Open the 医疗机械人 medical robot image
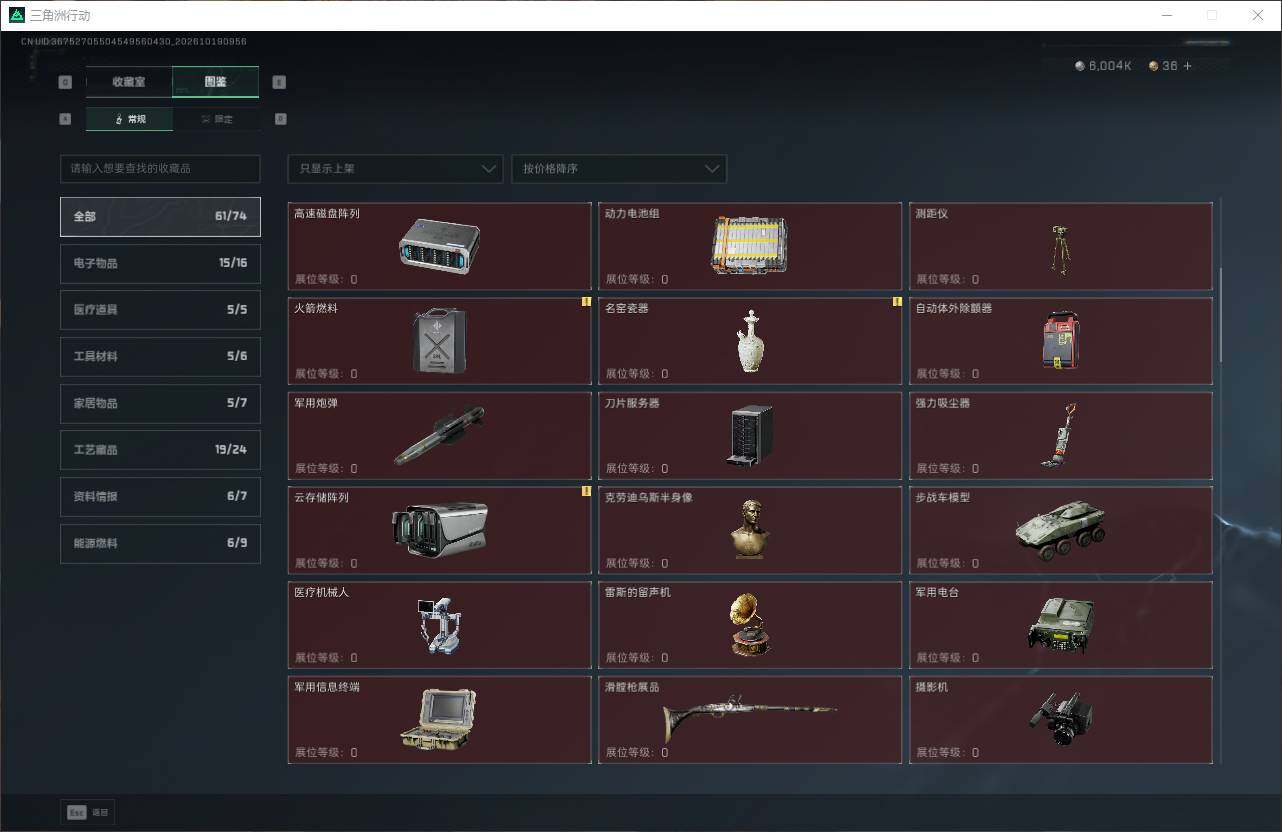The height and width of the screenshot is (832, 1282). point(439,625)
